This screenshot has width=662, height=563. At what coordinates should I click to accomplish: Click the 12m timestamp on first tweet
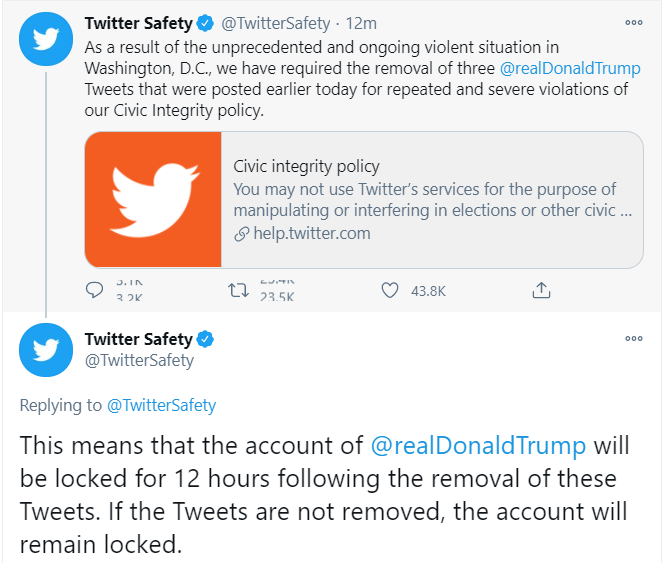(x=356, y=23)
